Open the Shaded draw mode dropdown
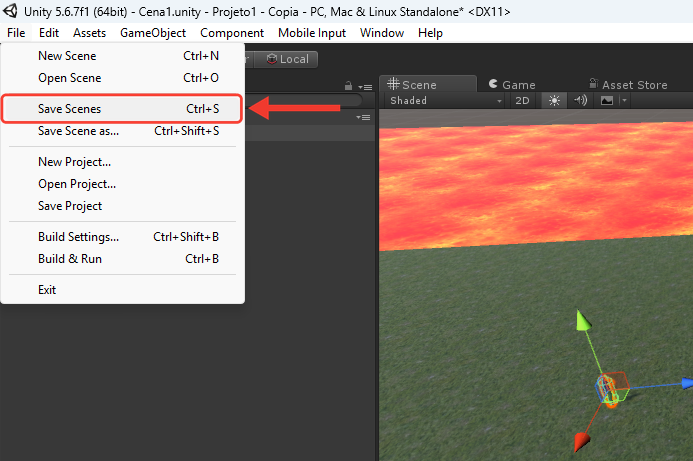 (x=446, y=101)
